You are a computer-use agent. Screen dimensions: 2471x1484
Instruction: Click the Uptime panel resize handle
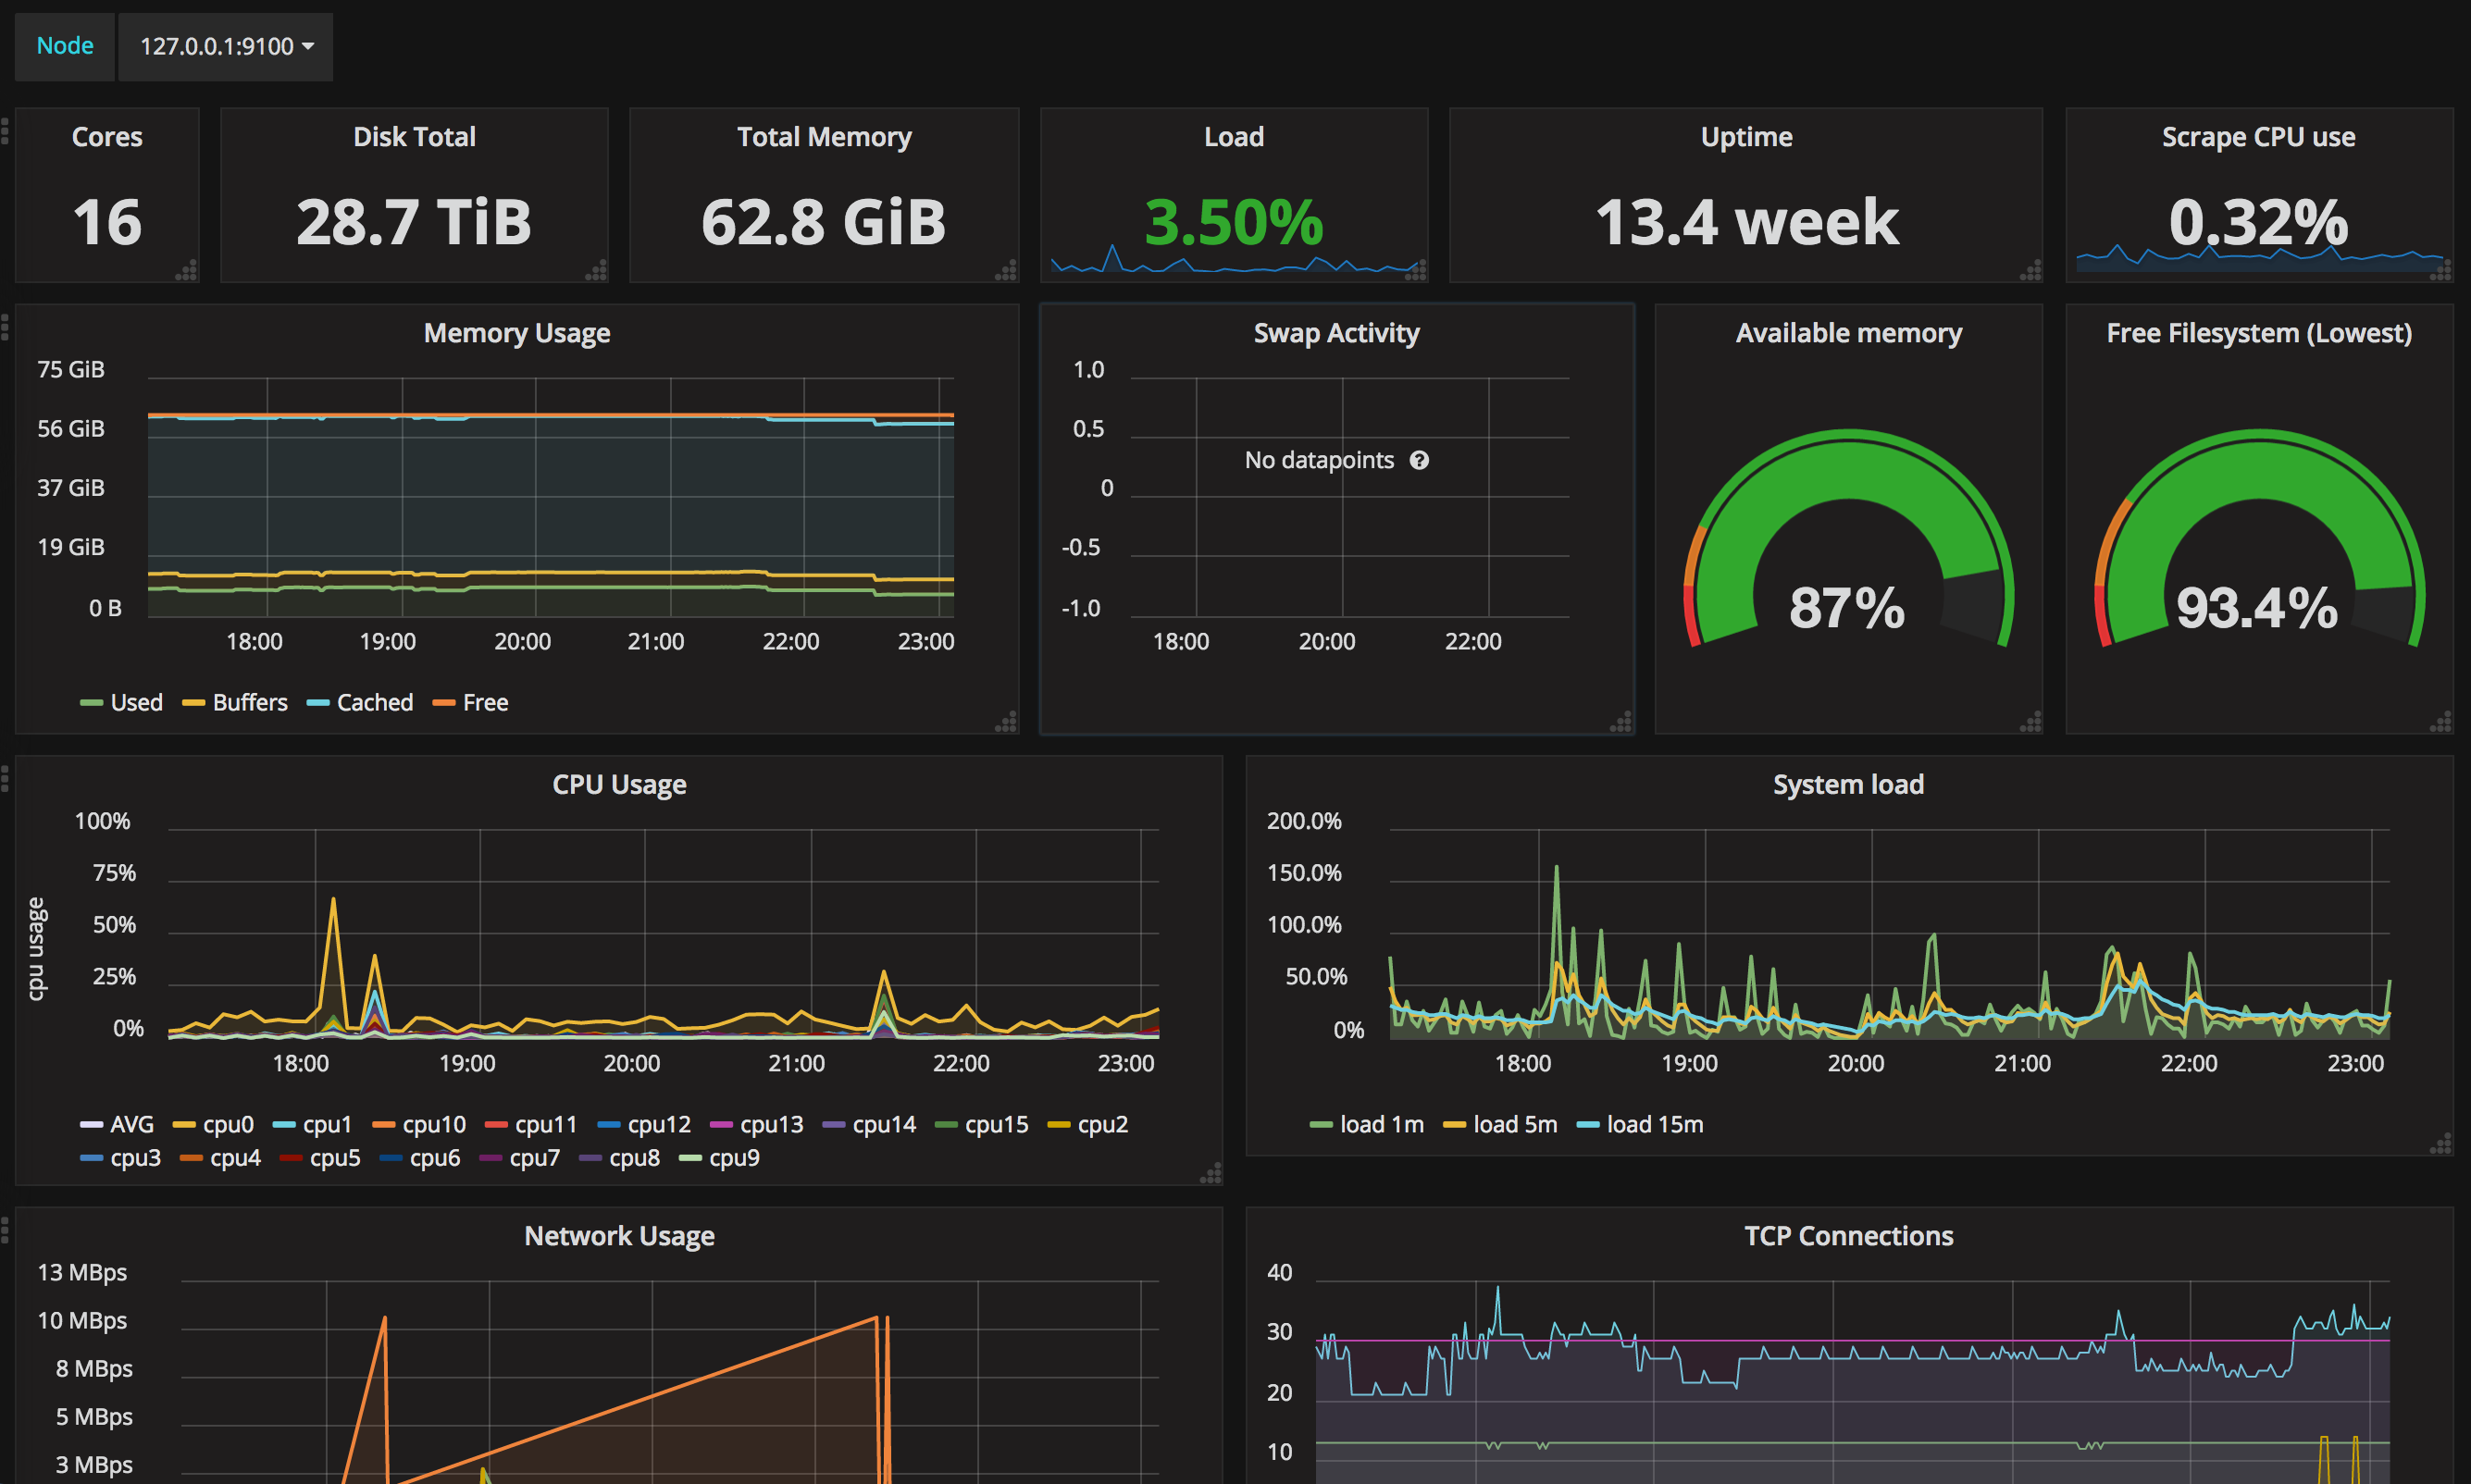[2031, 270]
